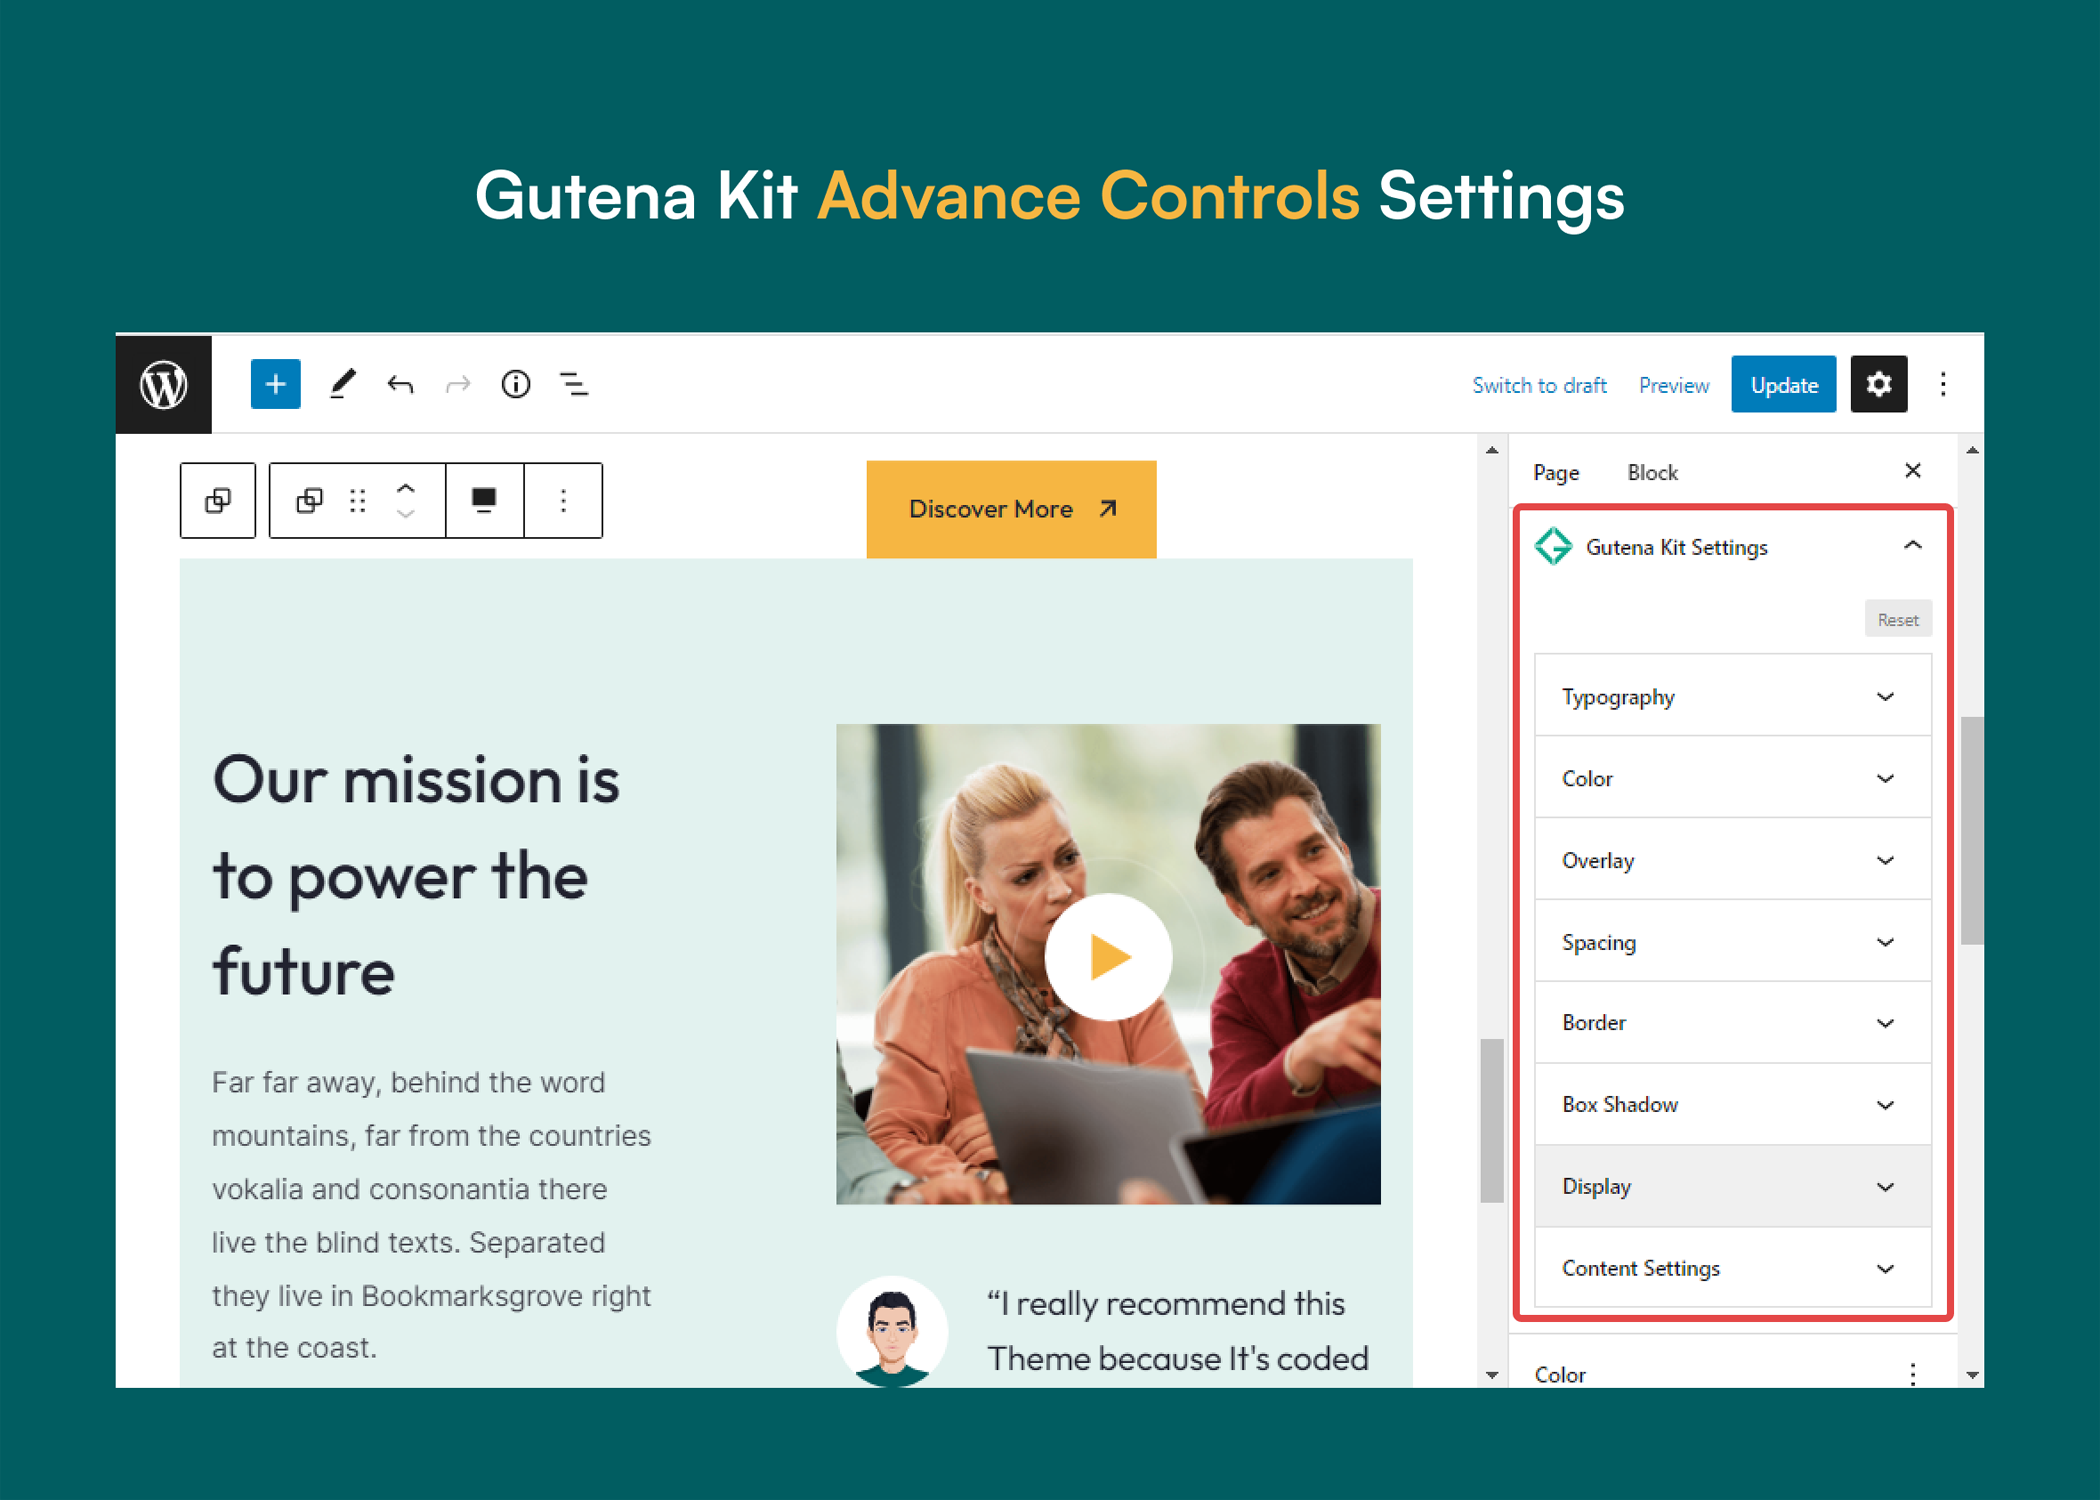Play the video on the image
The width and height of the screenshot is (2100, 1500).
1108,957
